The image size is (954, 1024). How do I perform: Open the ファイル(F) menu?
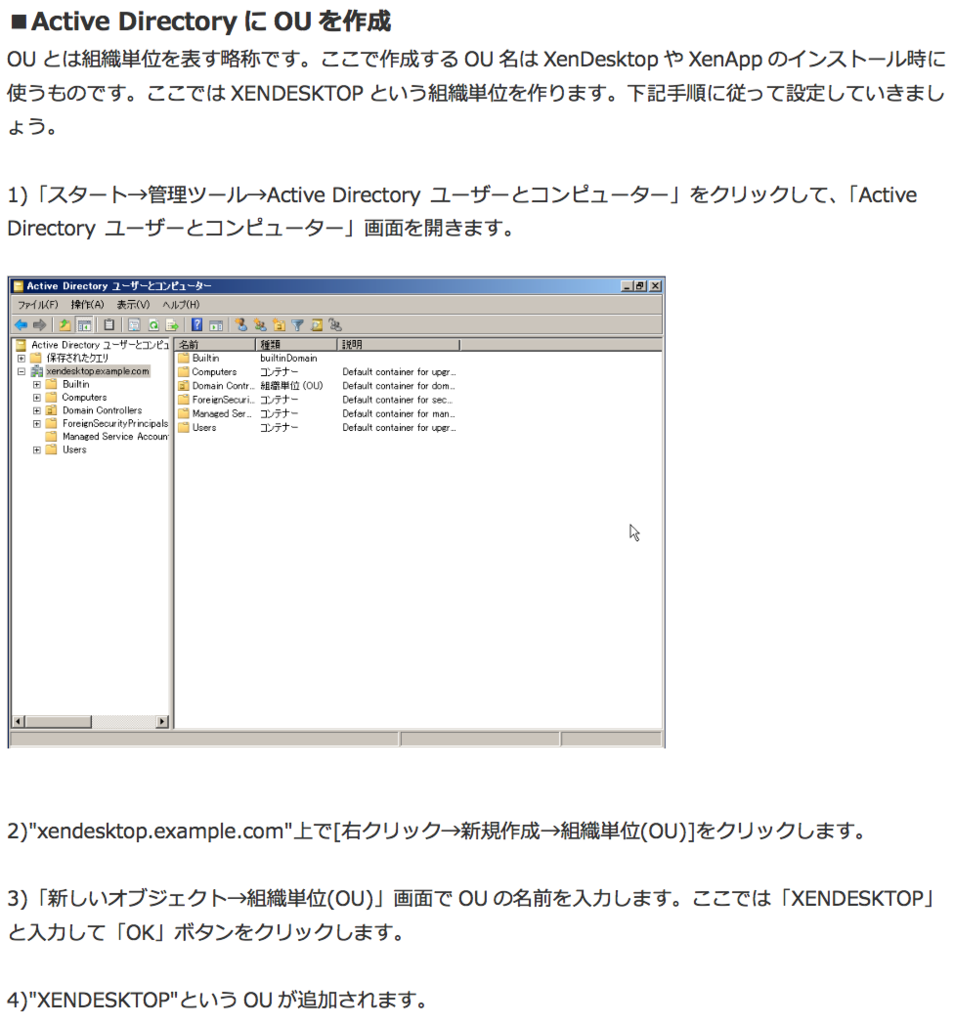tap(37, 304)
